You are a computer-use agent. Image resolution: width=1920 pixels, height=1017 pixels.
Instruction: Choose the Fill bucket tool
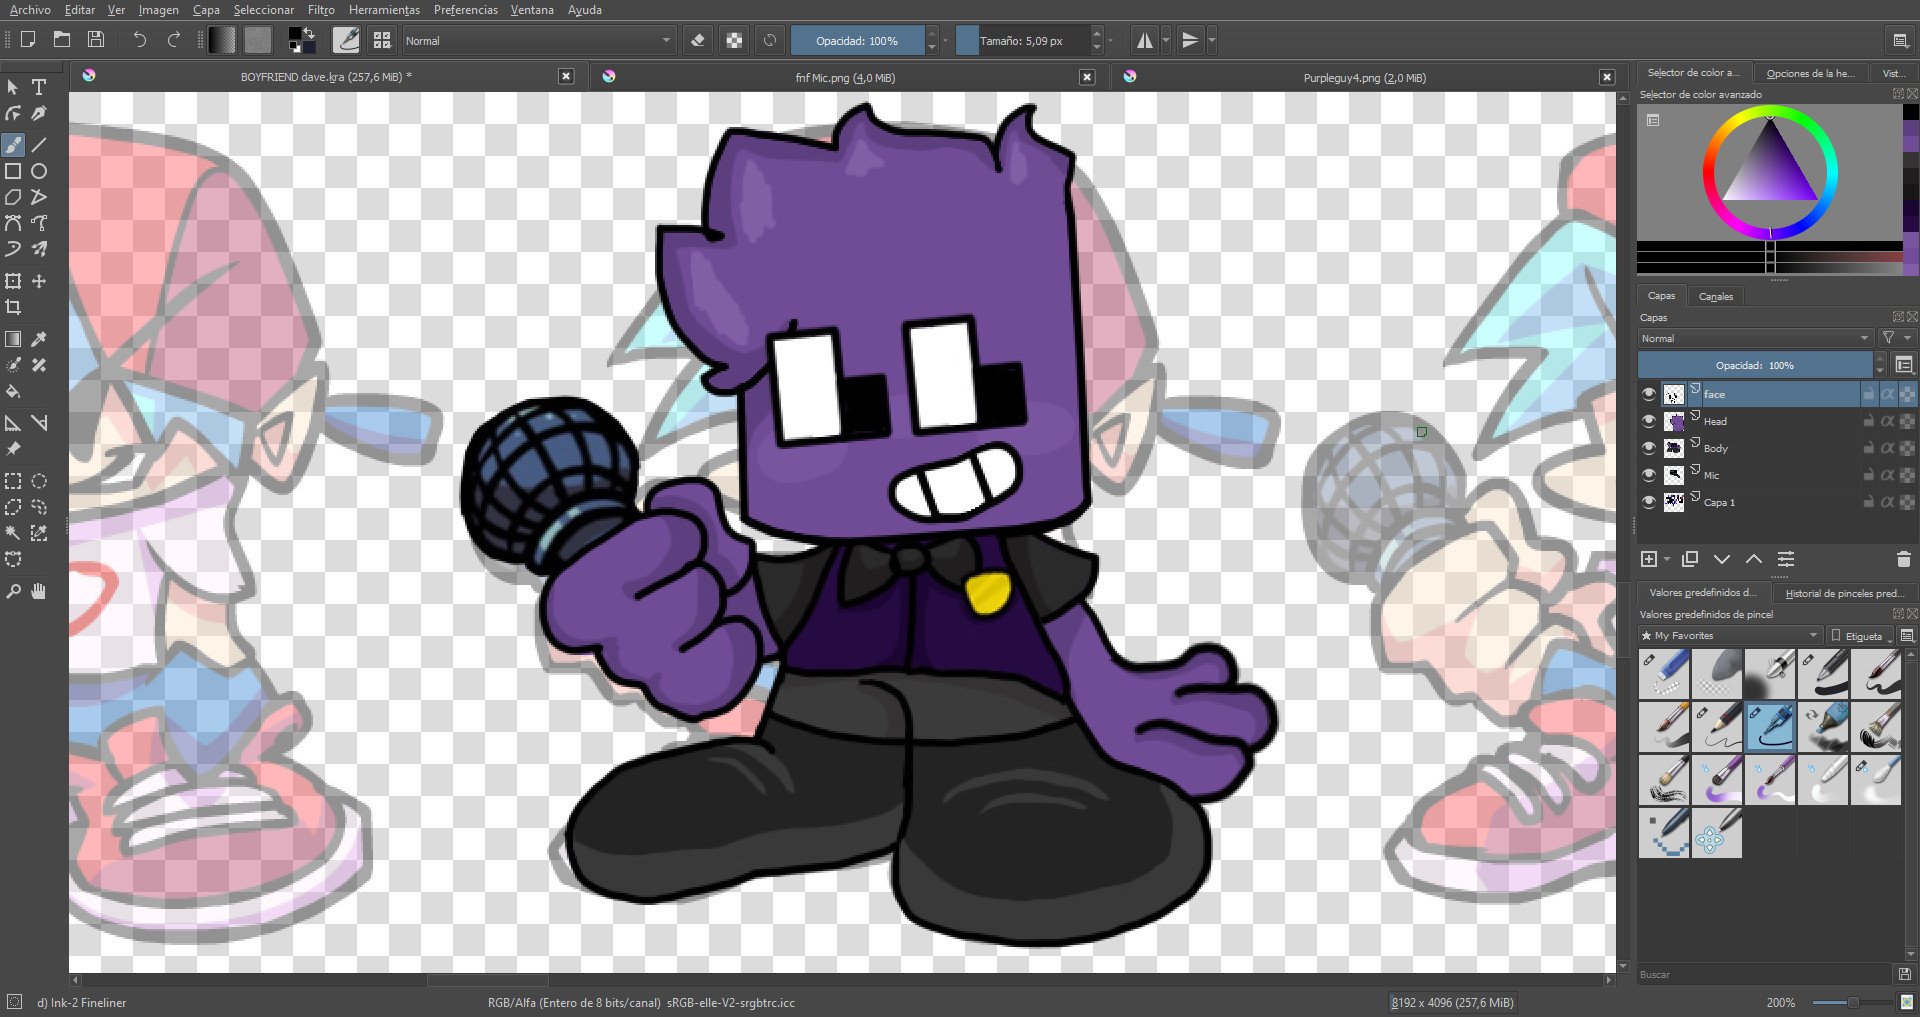pyautogui.click(x=13, y=391)
